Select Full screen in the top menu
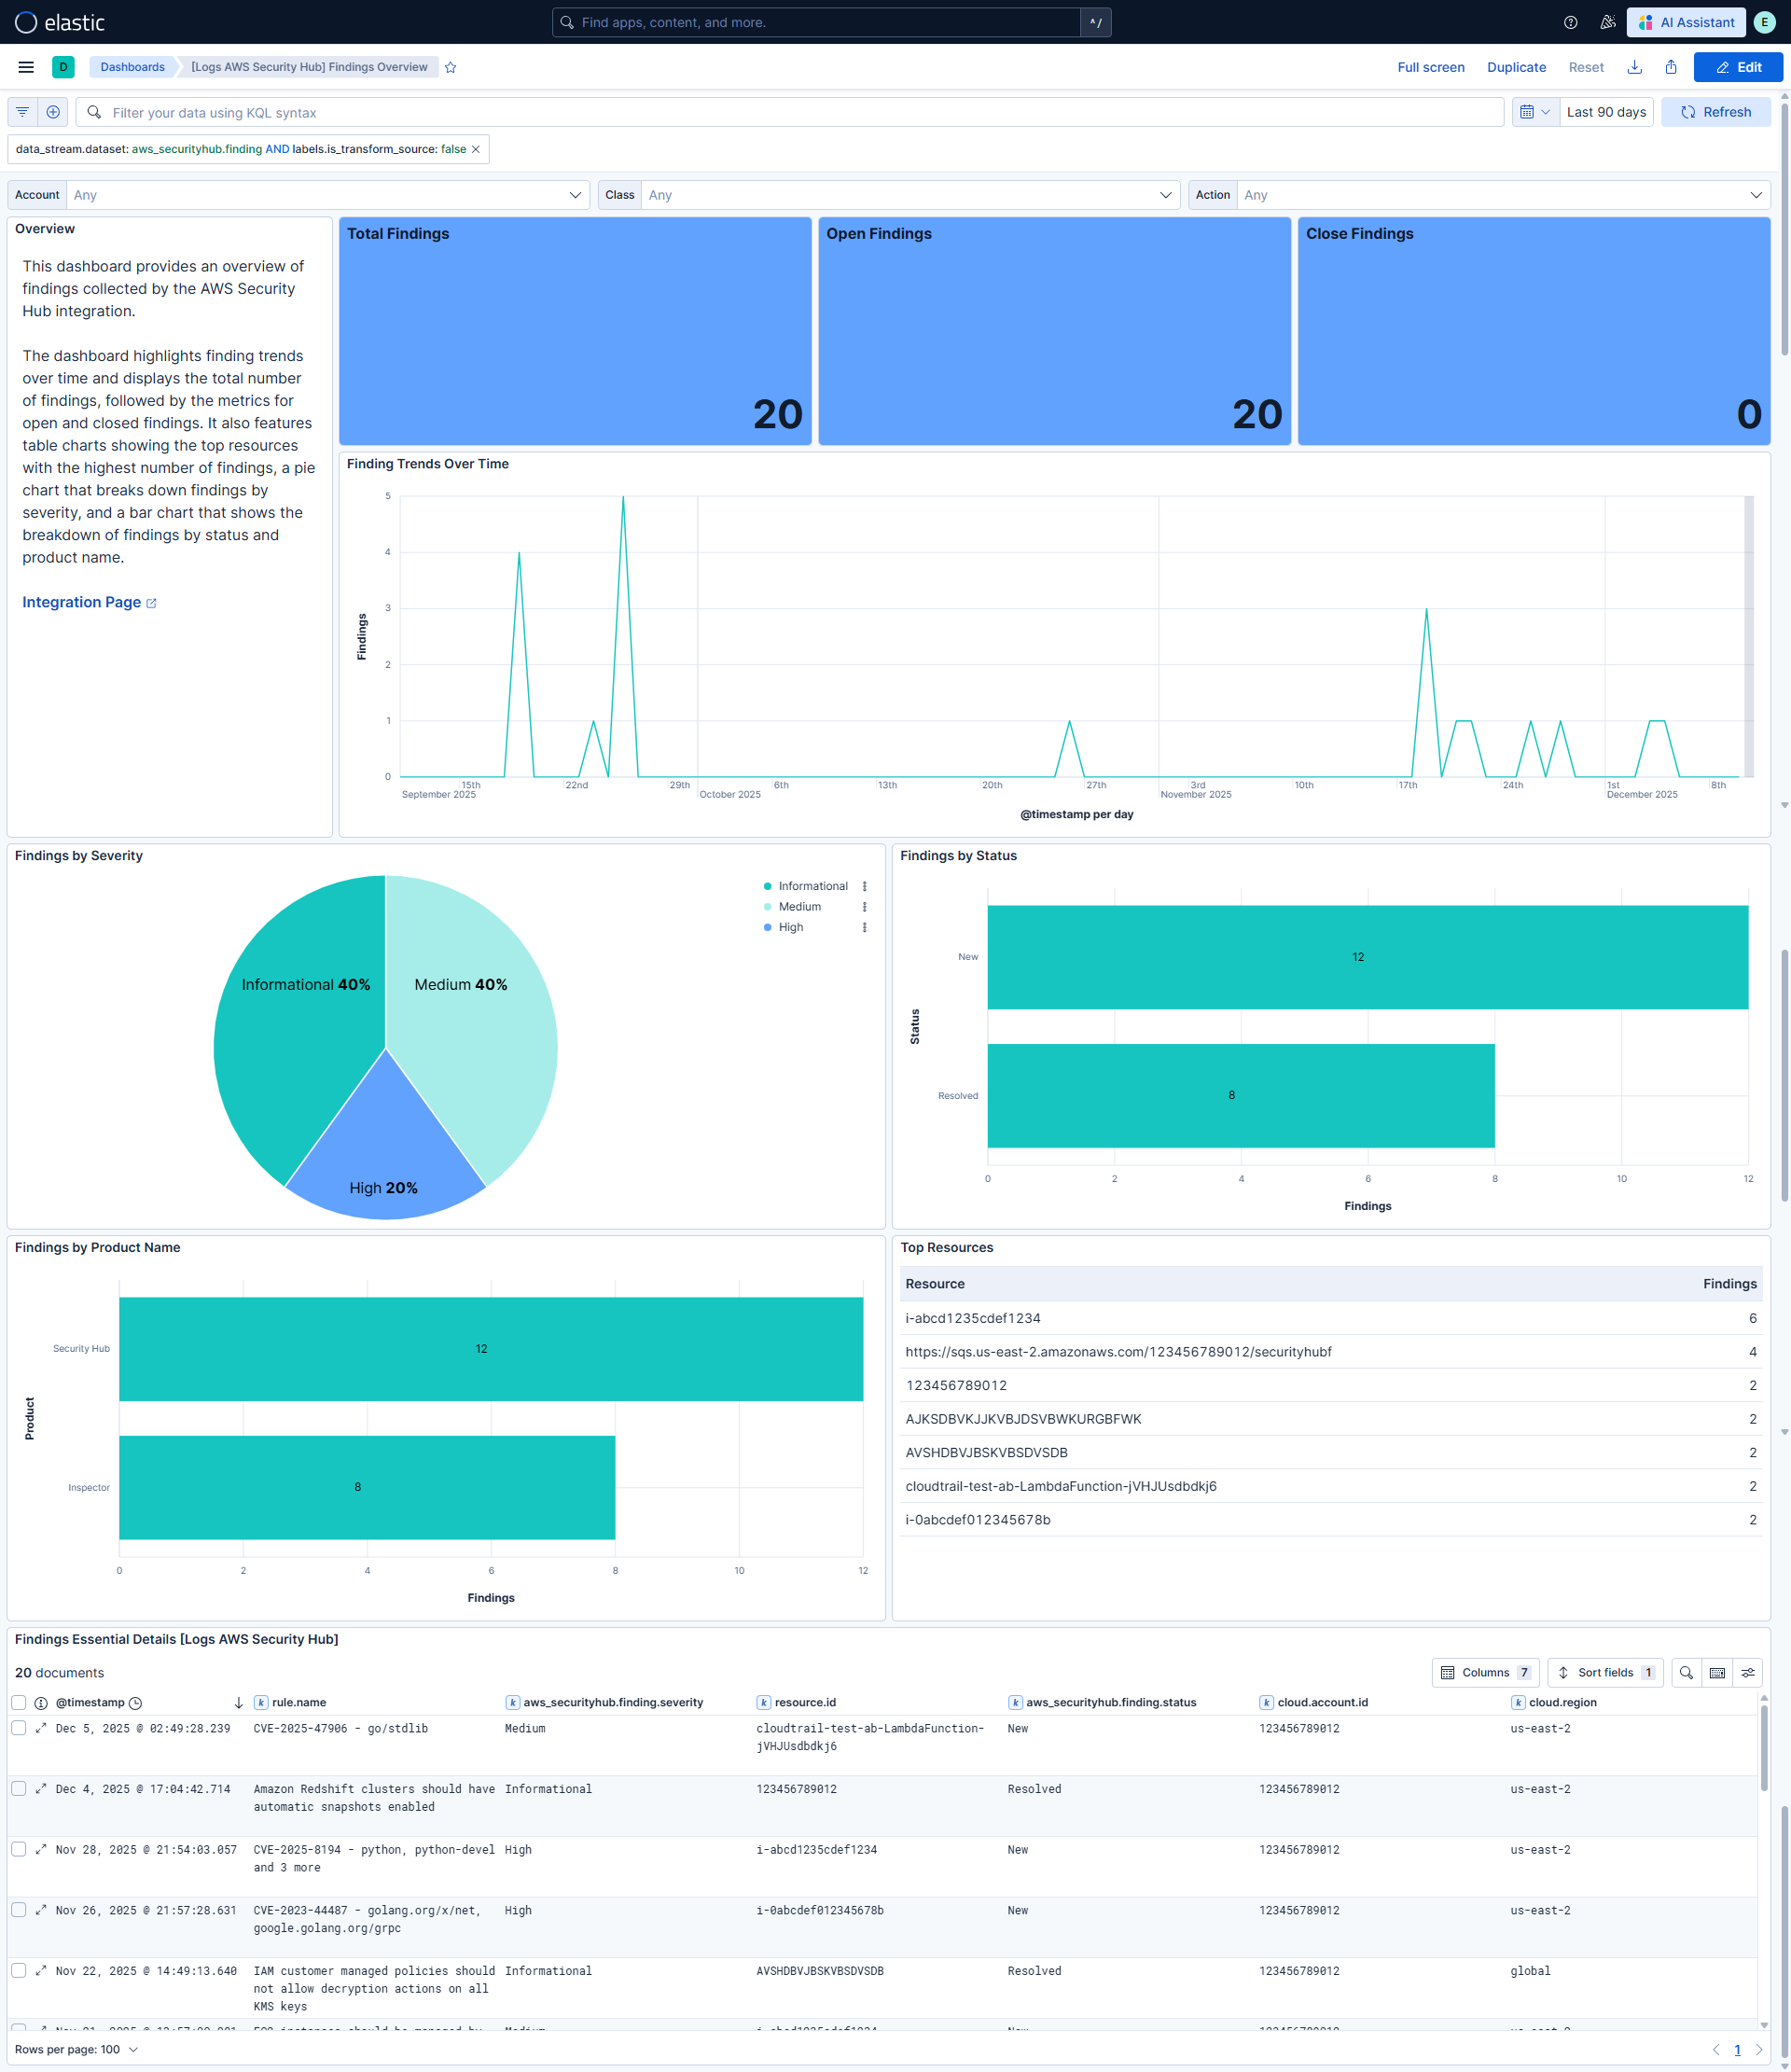The width and height of the screenshot is (1791, 2072). click(1430, 67)
